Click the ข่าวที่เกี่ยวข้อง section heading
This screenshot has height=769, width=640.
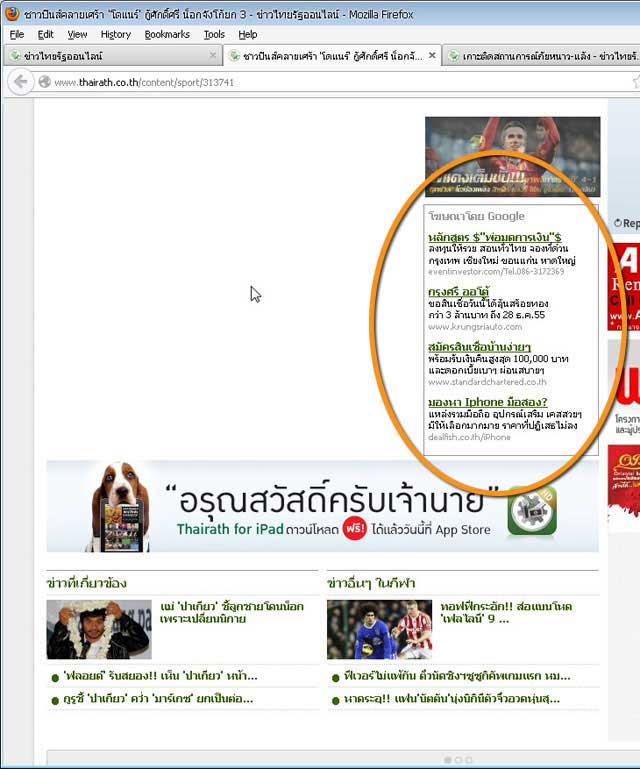[x=86, y=583]
